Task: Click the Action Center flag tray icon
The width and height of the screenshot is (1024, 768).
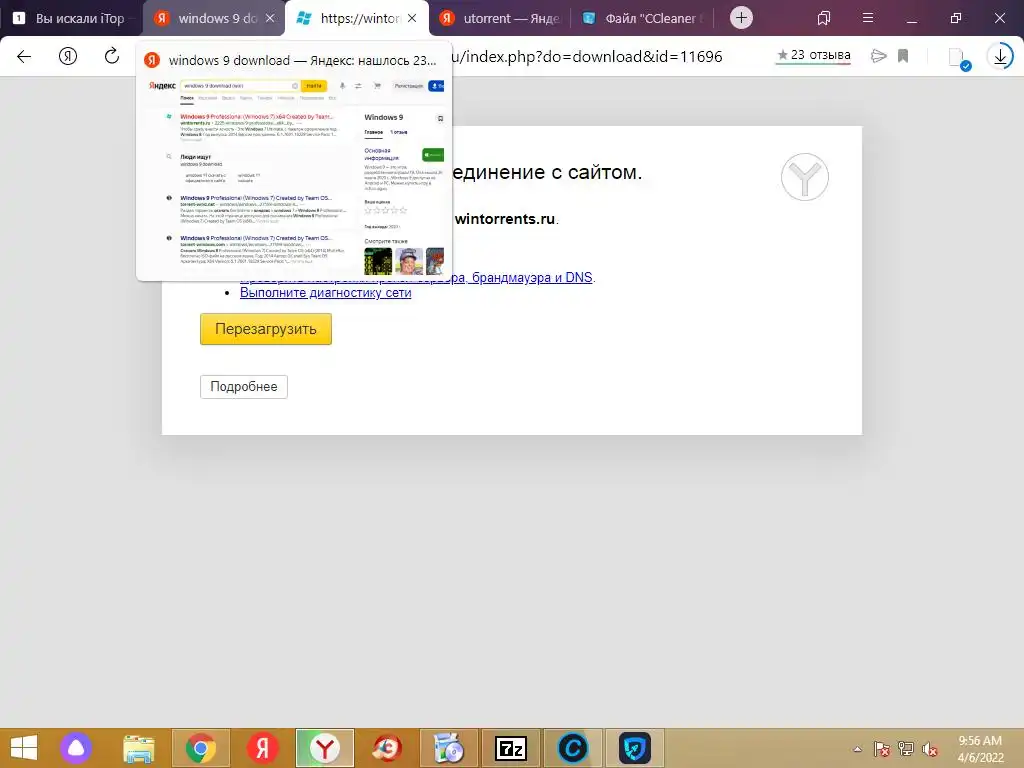Action: pos(882,749)
